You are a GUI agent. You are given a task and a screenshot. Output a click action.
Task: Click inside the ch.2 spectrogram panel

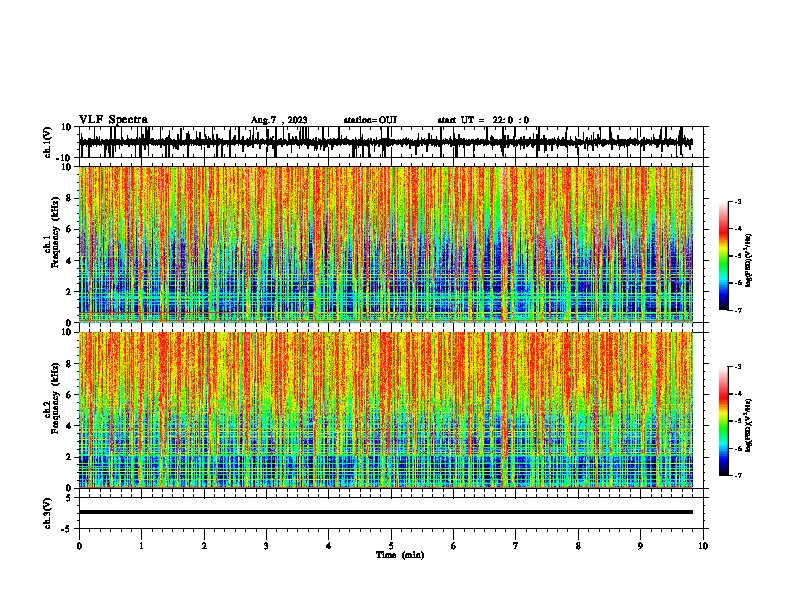pos(386,410)
